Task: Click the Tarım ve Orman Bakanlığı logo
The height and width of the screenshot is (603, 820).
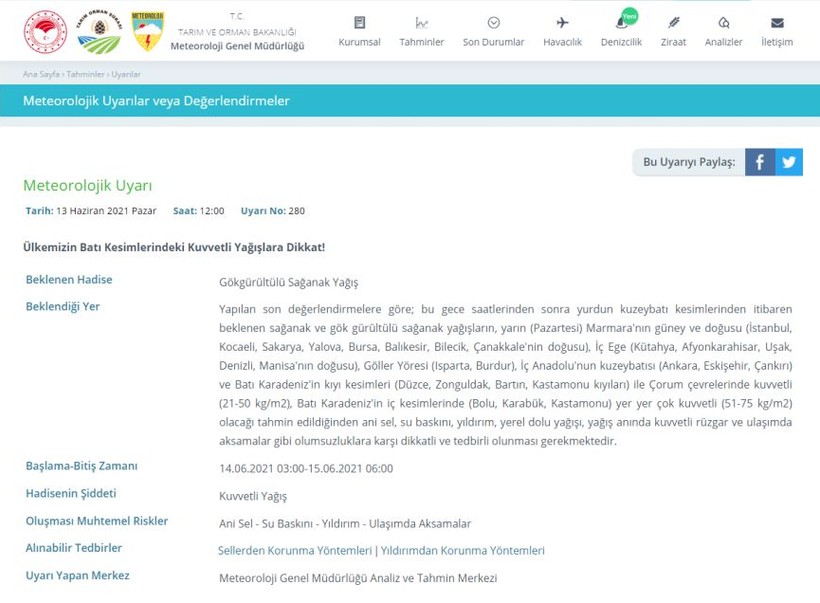Action: pos(99,32)
